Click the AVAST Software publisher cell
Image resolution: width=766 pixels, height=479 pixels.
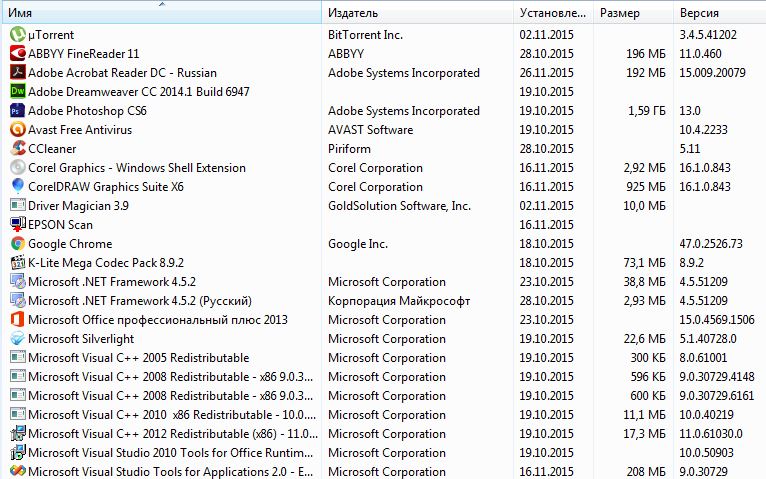(370, 129)
